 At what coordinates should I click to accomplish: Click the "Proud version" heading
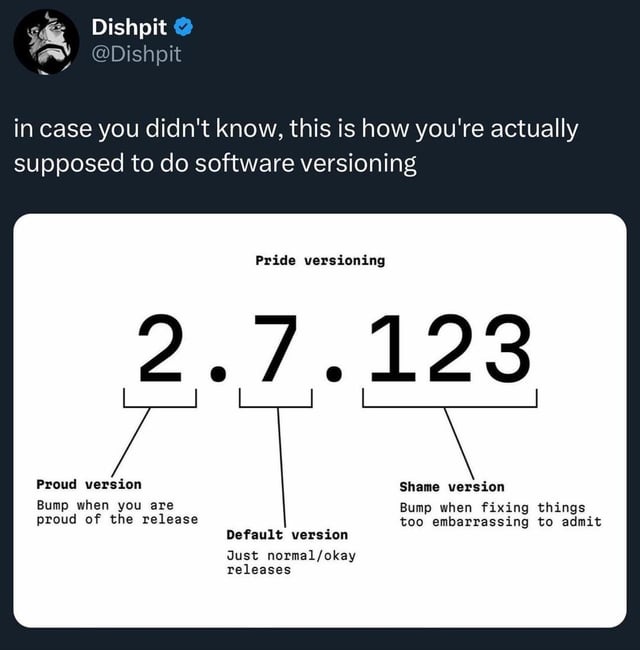[x=89, y=484]
